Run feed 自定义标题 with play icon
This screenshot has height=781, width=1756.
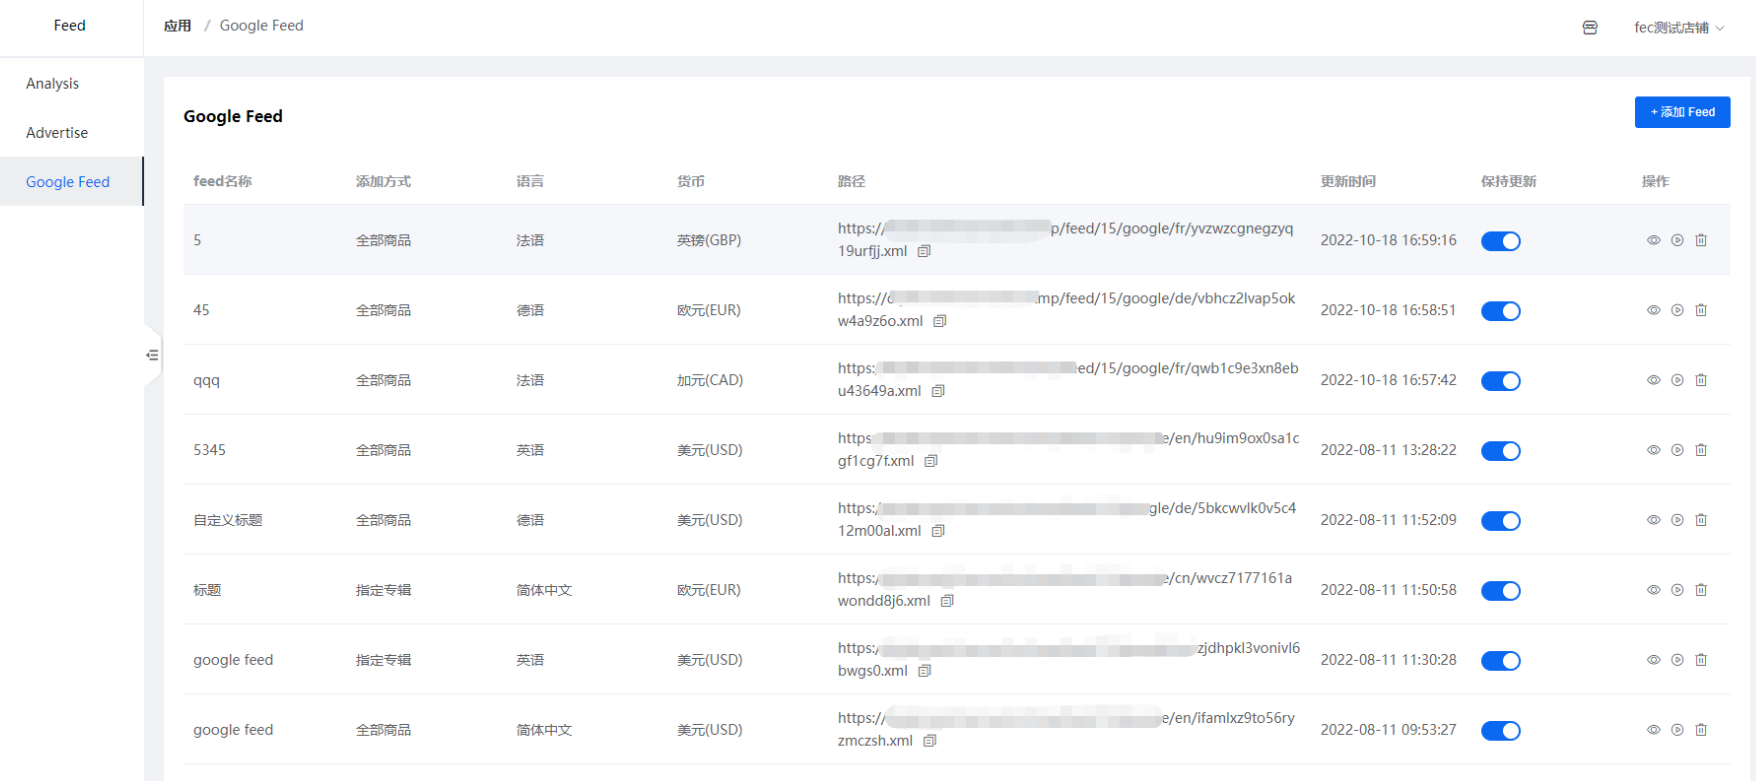[x=1677, y=520]
